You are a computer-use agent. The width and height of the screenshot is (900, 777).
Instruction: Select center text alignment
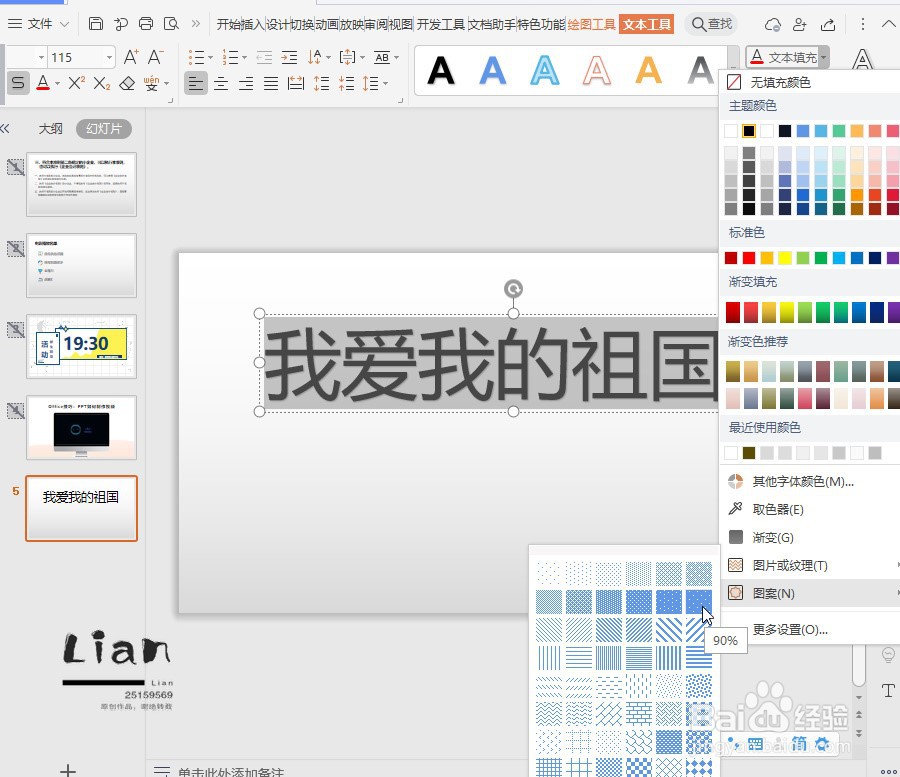pyautogui.click(x=221, y=84)
